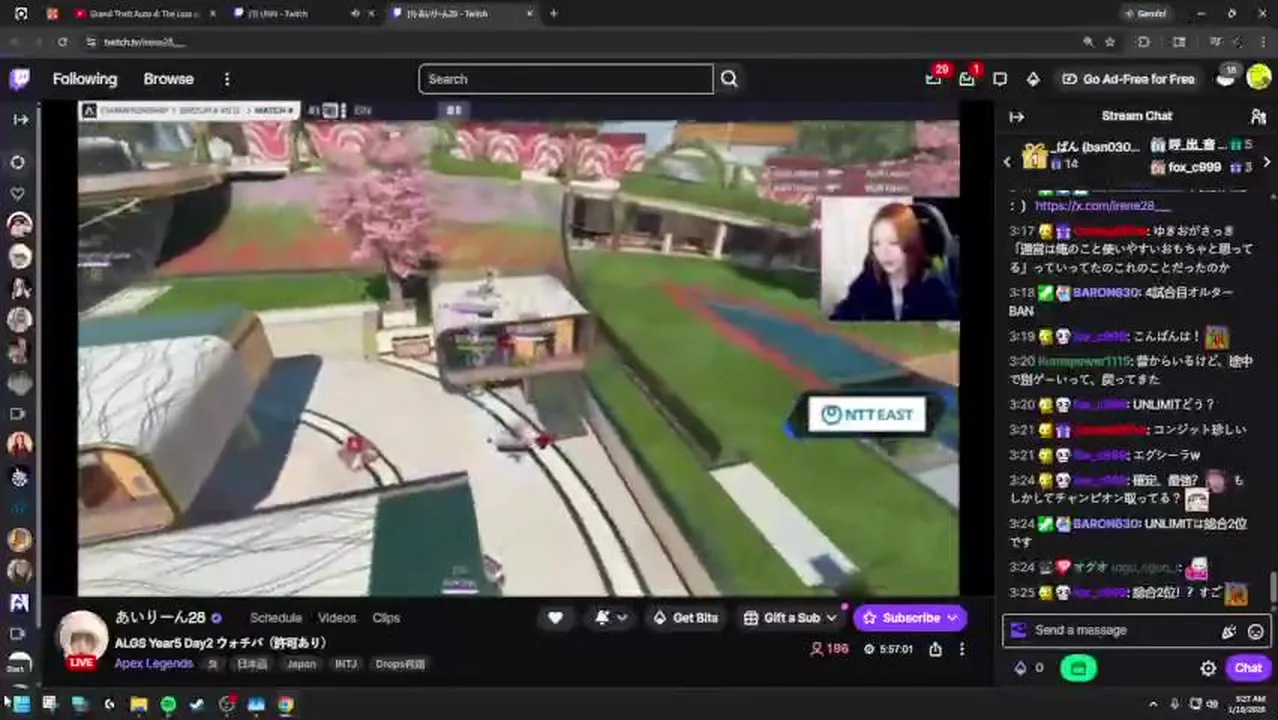Click the Get Bits button
Image resolution: width=1278 pixels, height=720 pixels.
(685, 618)
